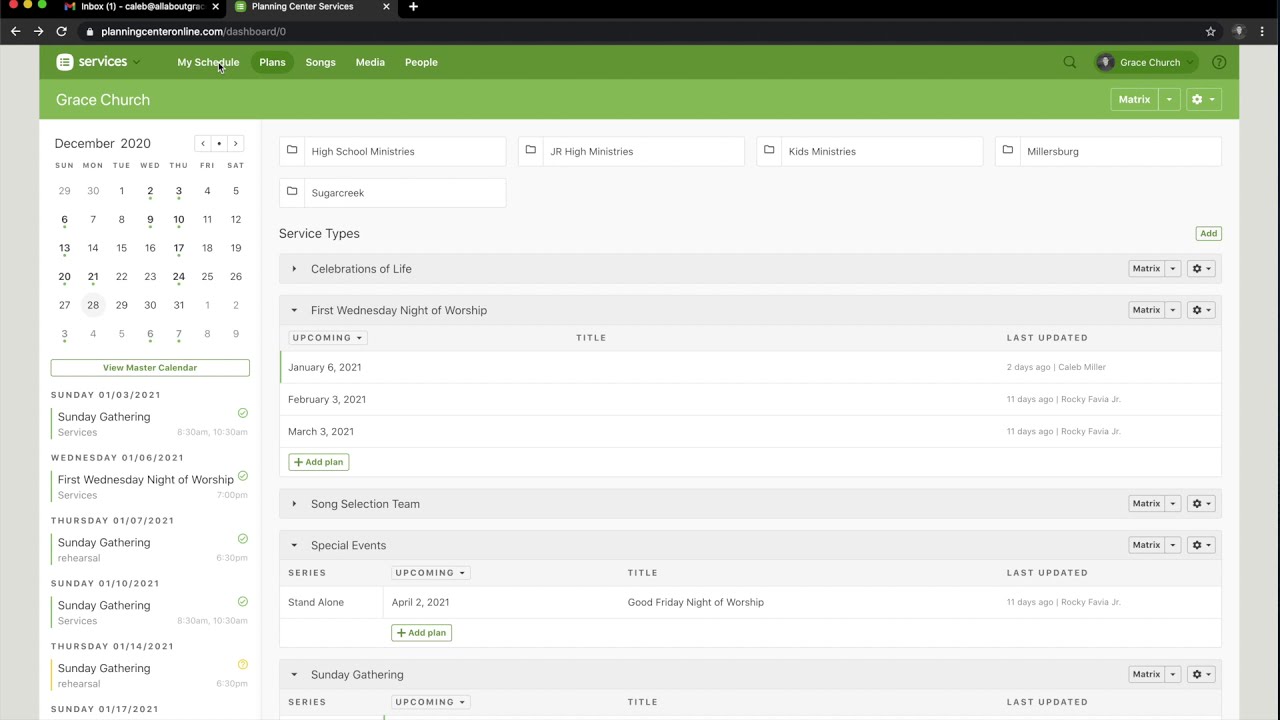
Task: Open the help question mark icon
Action: pos(1219,62)
